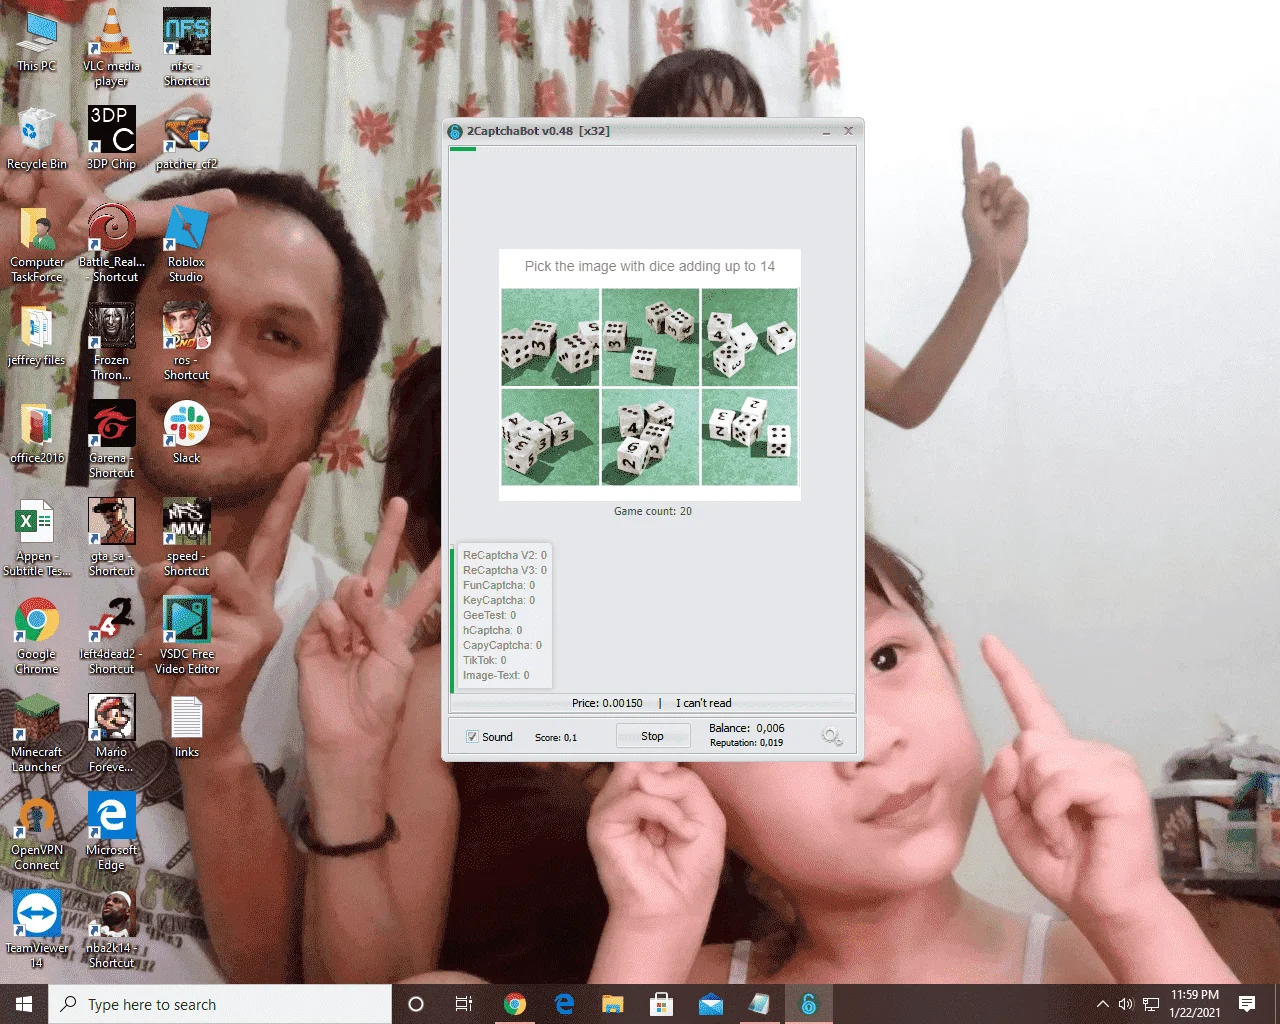
Task: Select the 3DP Chip desktop icon
Action: (x=111, y=139)
